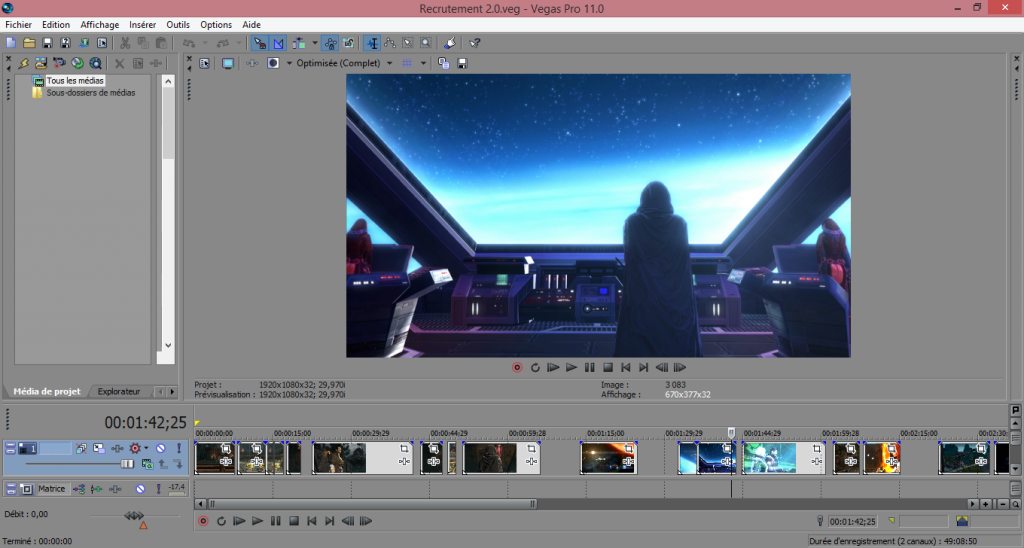Viewport: 1024px width, 548px height.
Task: Save preview snapshot to file icon
Action: [462, 63]
